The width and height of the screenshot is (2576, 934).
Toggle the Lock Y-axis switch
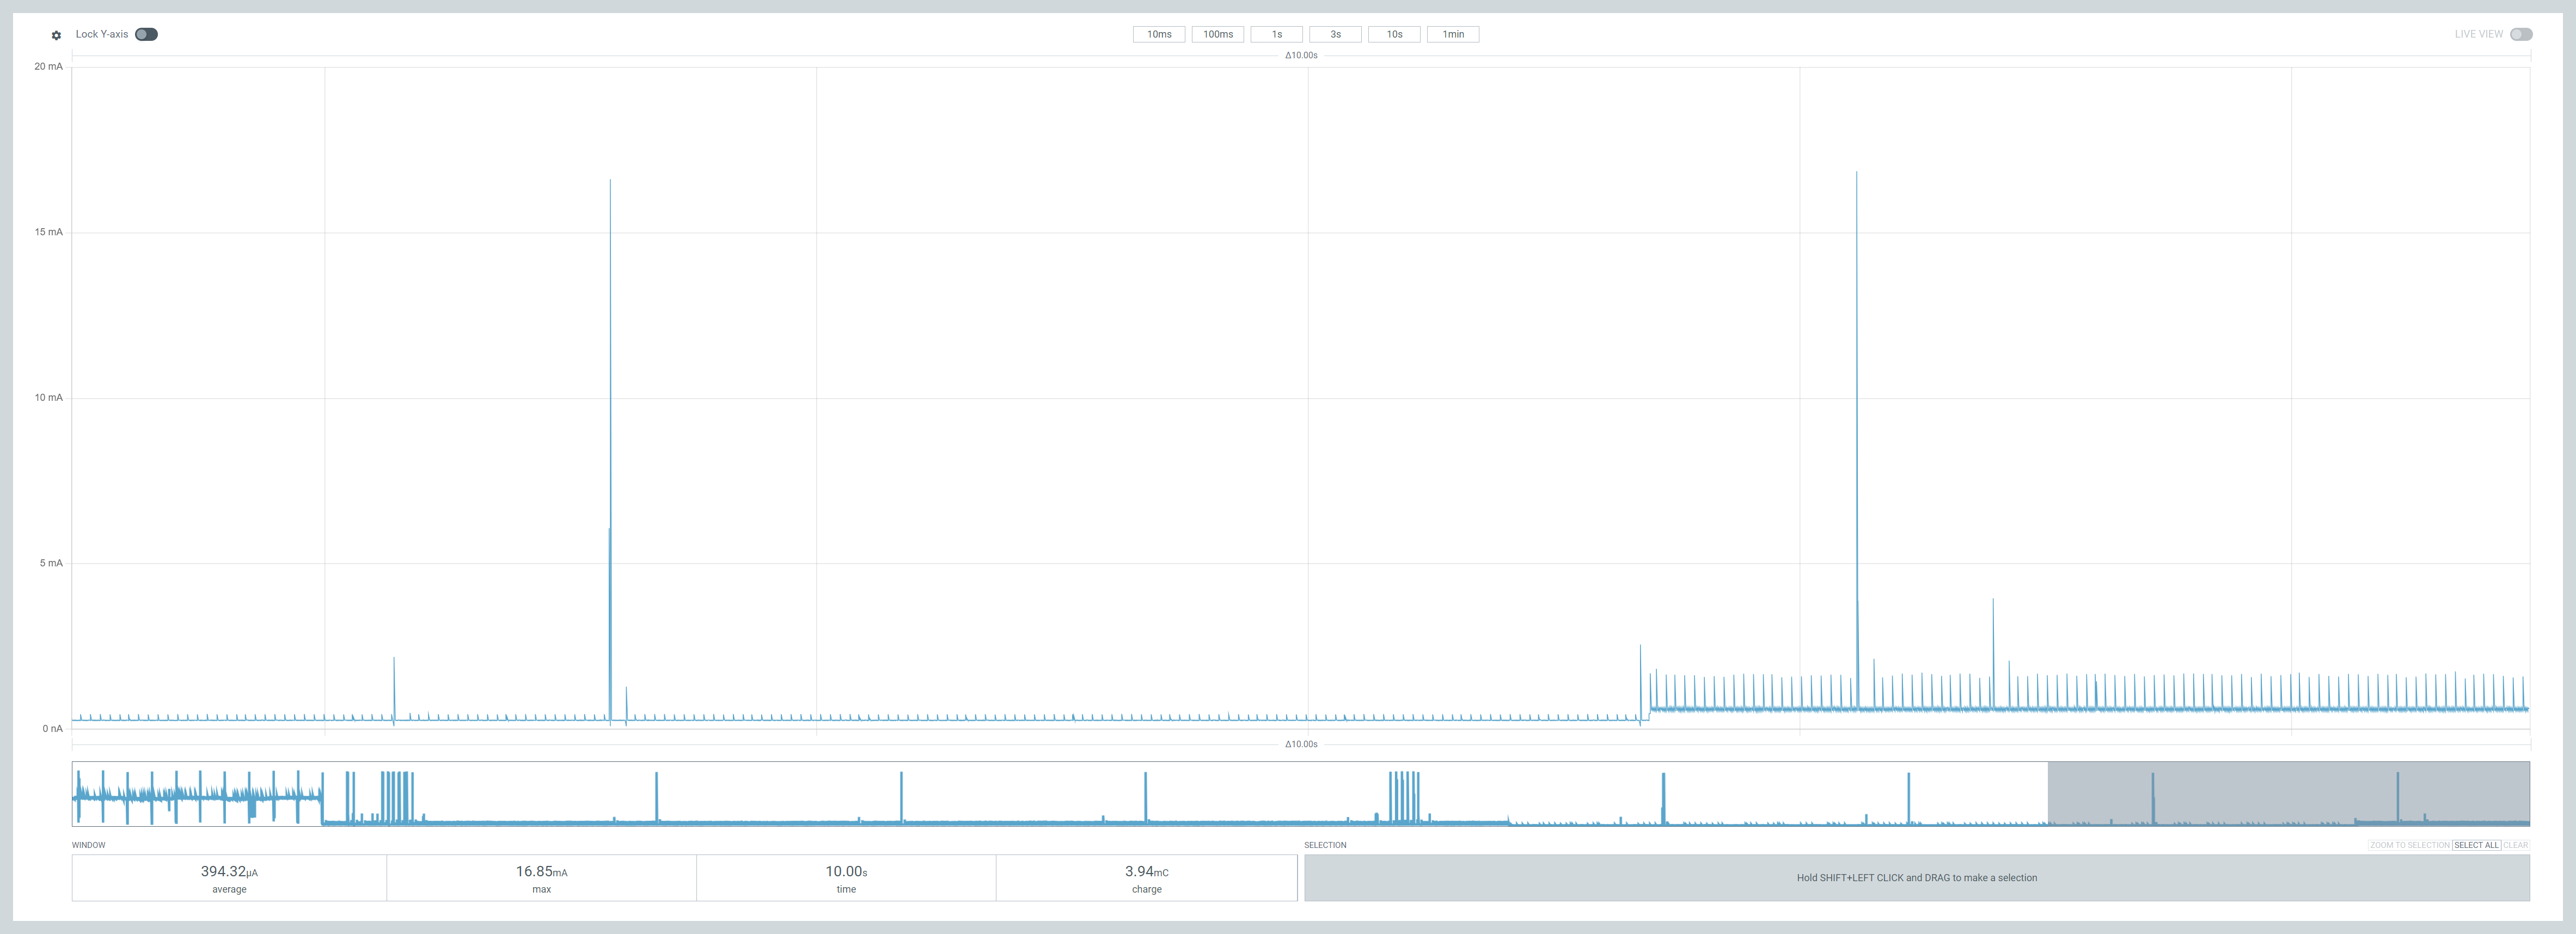click(146, 34)
